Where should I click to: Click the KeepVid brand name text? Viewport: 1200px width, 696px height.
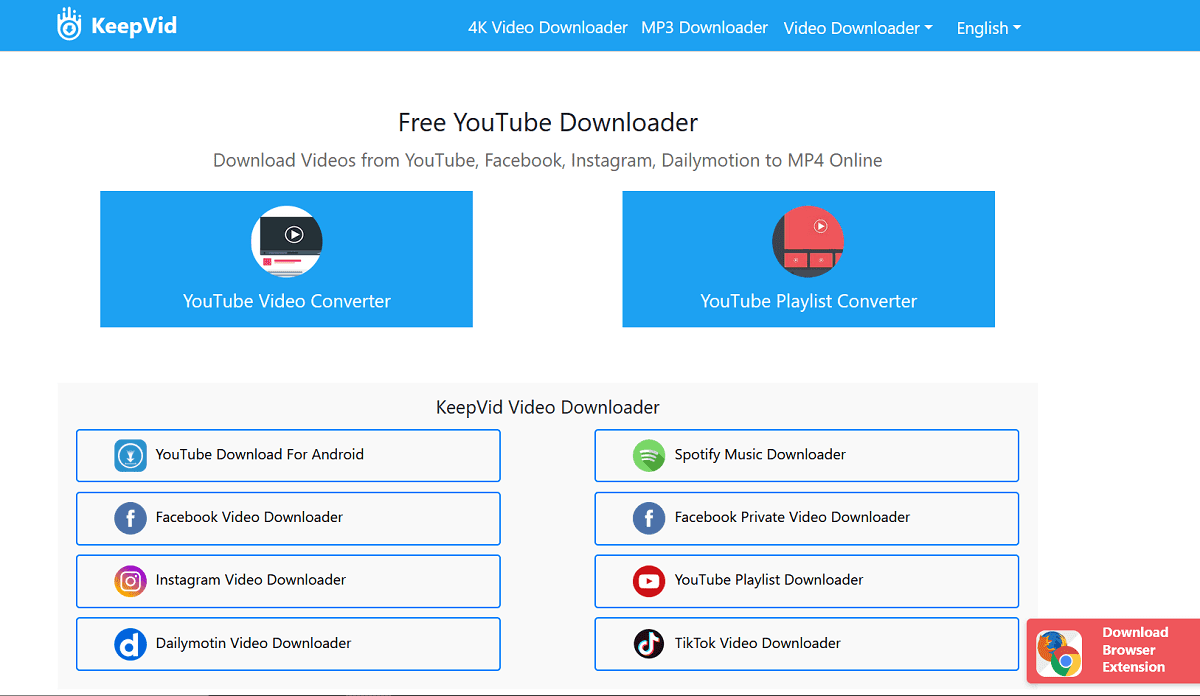coord(133,26)
